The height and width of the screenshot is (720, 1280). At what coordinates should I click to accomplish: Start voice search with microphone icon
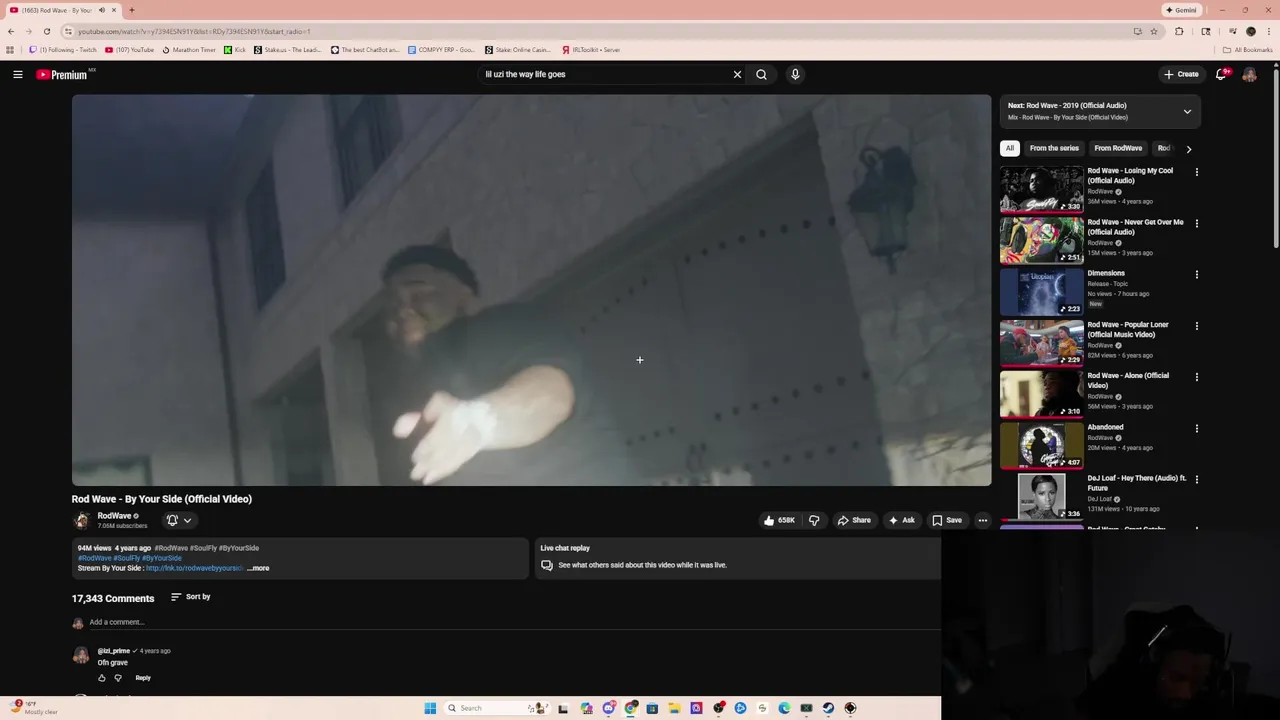tap(795, 74)
